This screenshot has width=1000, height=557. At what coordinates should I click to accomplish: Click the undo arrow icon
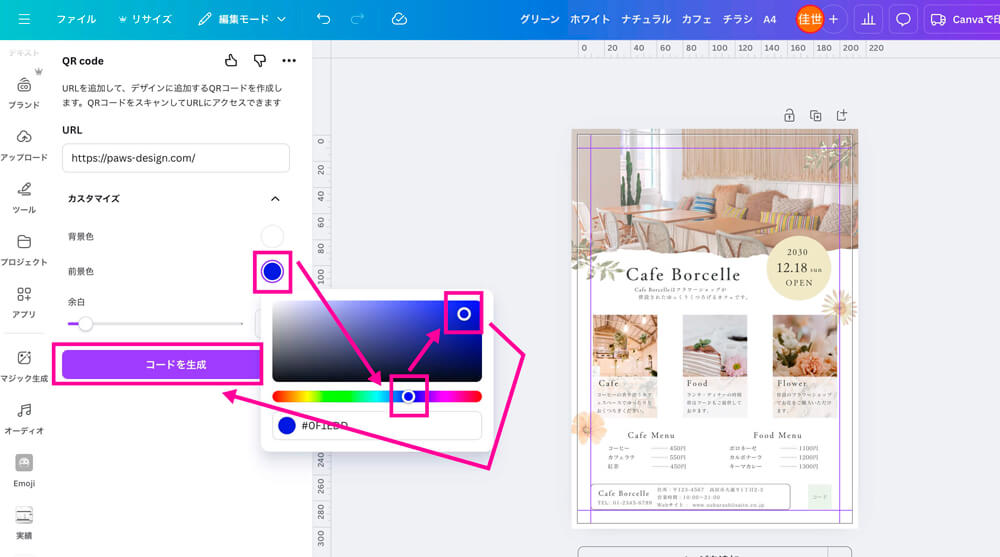tap(323, 19)
